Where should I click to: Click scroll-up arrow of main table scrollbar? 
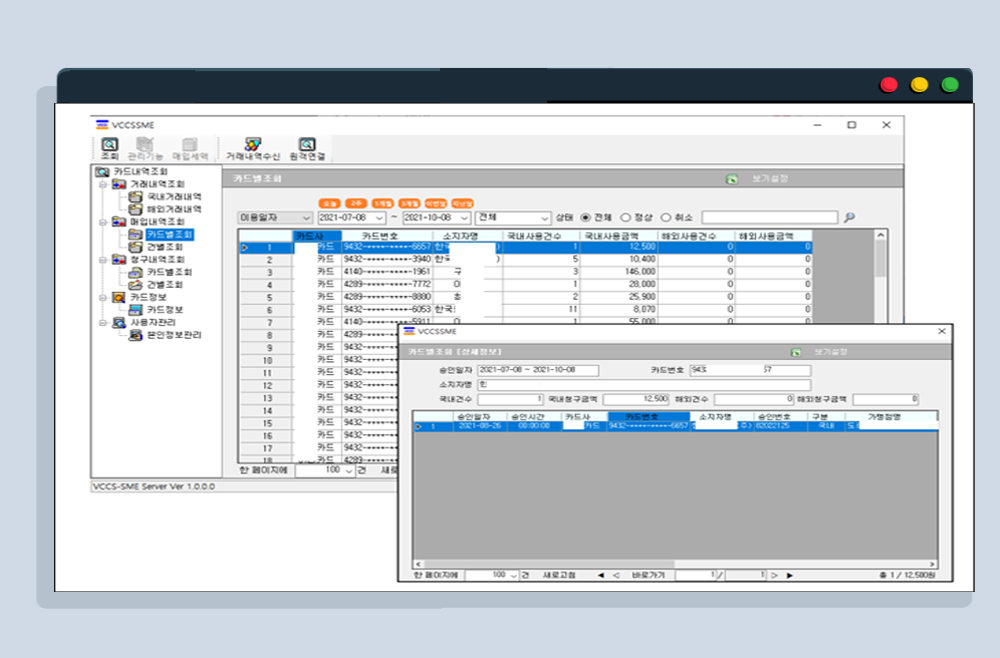click(x=880, y=235)
